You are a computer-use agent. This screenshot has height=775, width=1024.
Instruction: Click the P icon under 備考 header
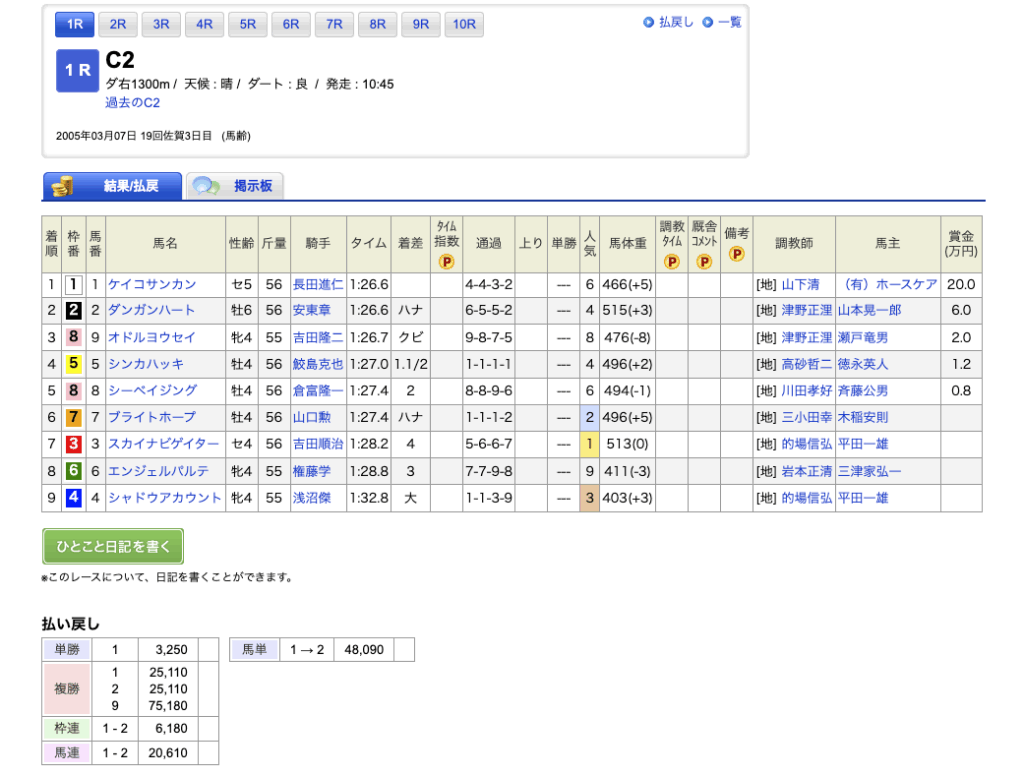point(737,254)
